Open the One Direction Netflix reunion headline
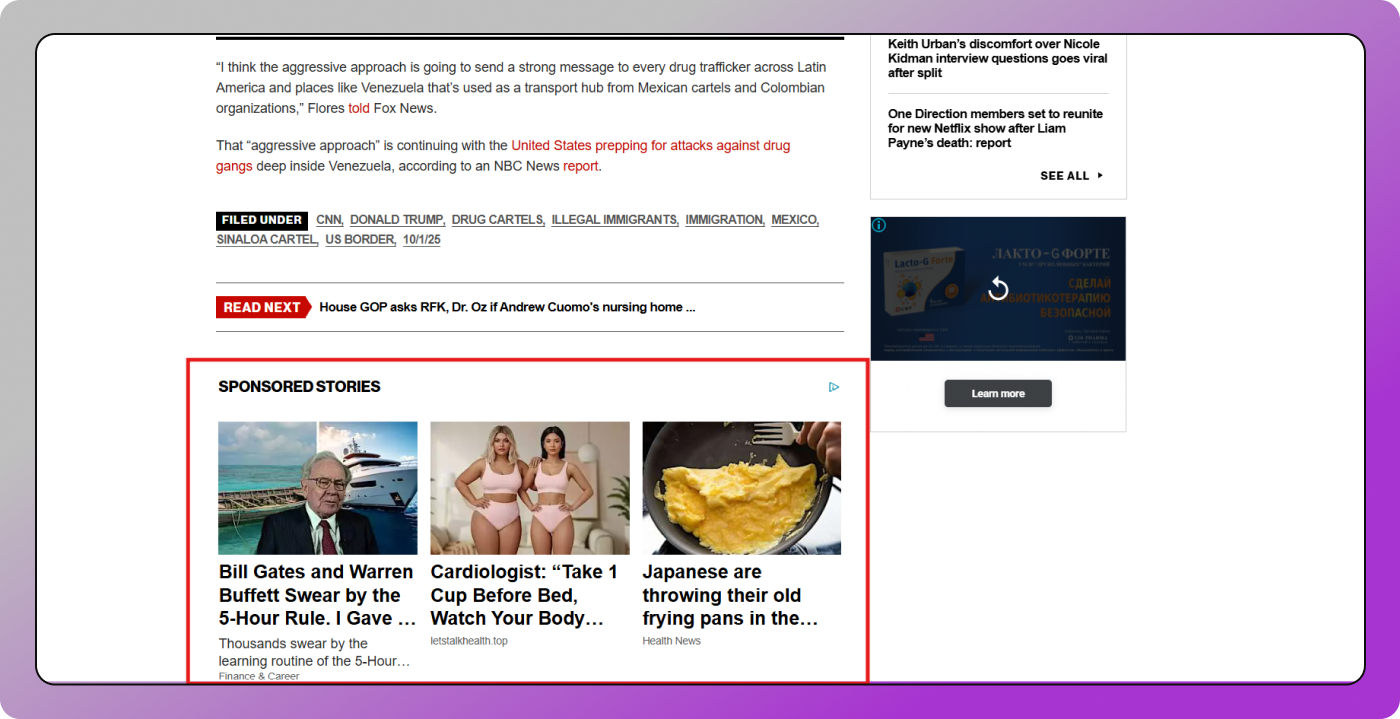This screenshot has height=719, width=1400. pyautogui.click(x=995, y=128)
